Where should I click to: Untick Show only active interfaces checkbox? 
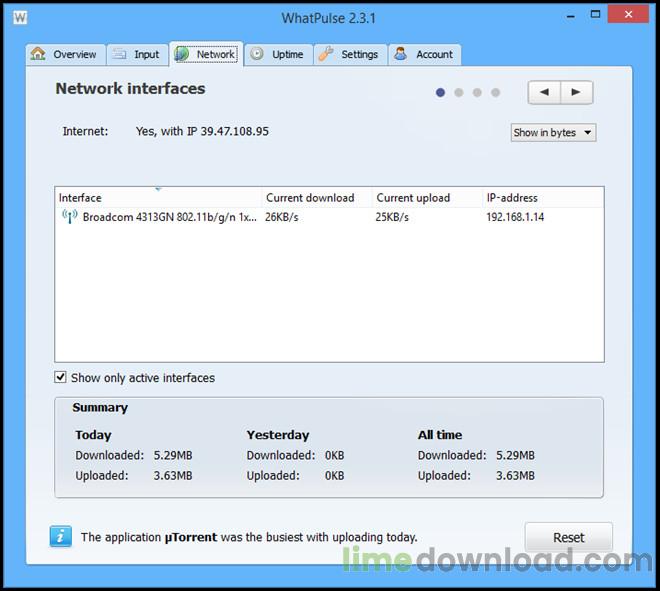(x=61, y=378)
